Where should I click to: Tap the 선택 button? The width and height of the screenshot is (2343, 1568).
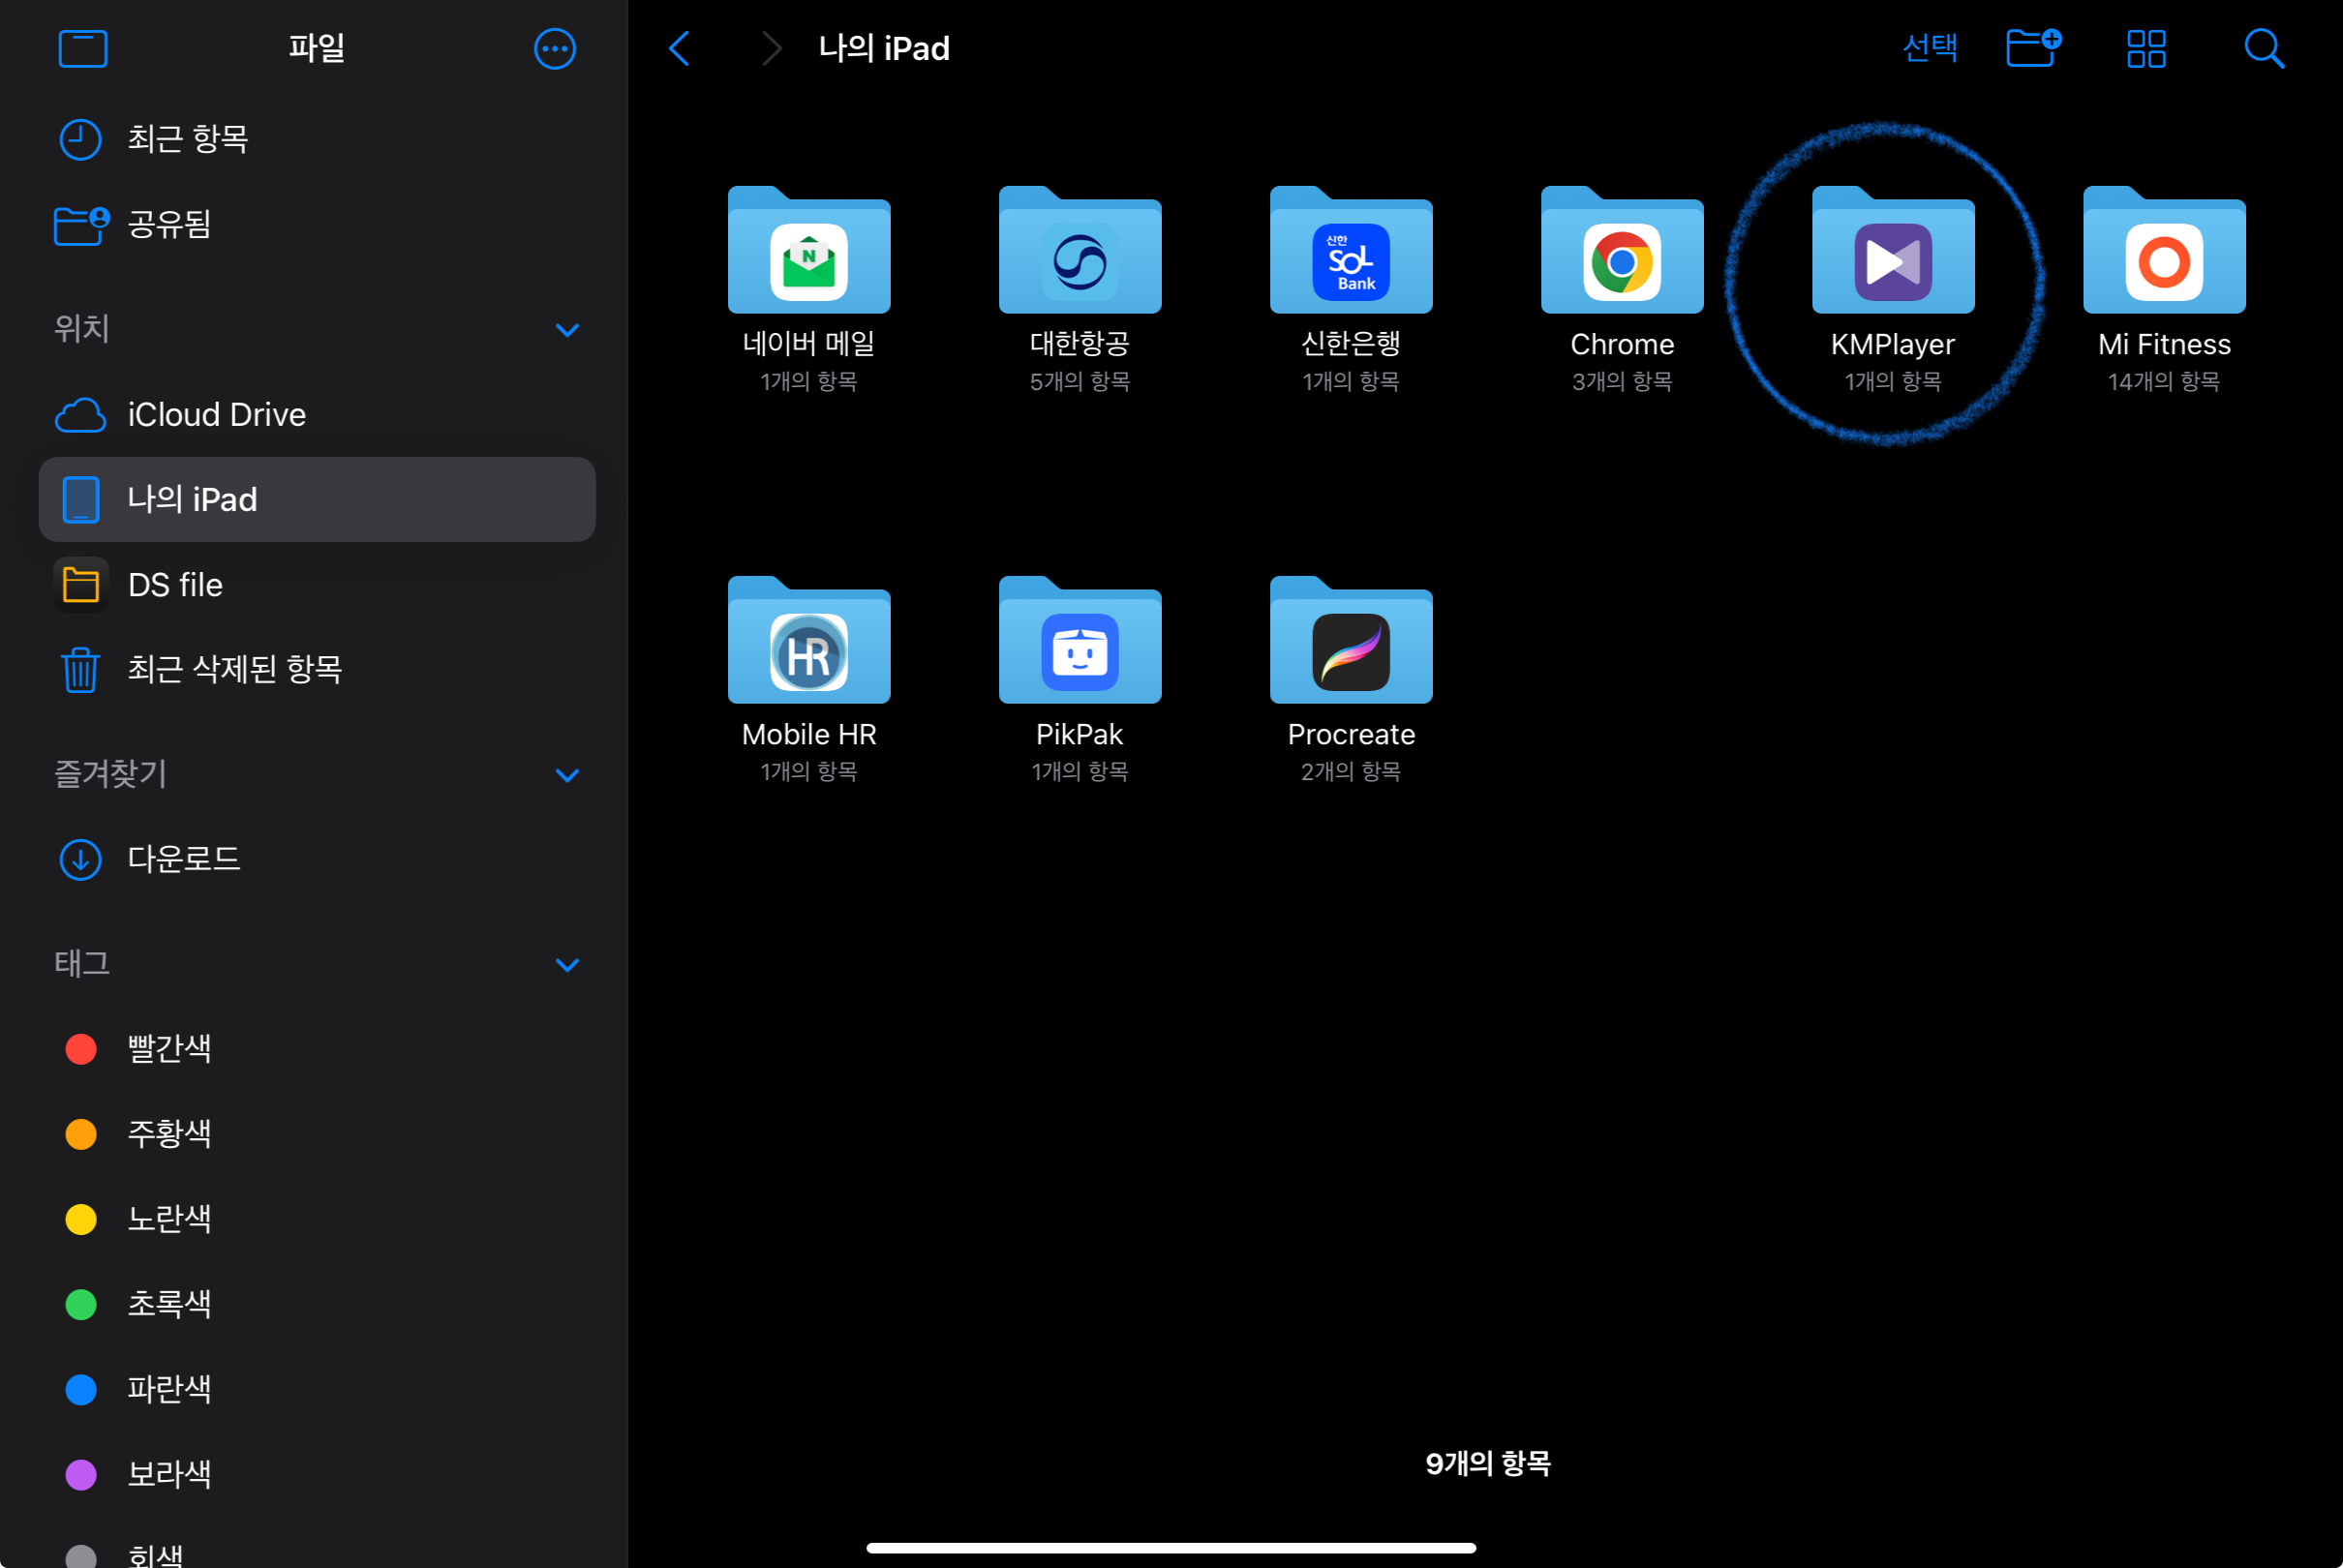(x=1929, y=48)
